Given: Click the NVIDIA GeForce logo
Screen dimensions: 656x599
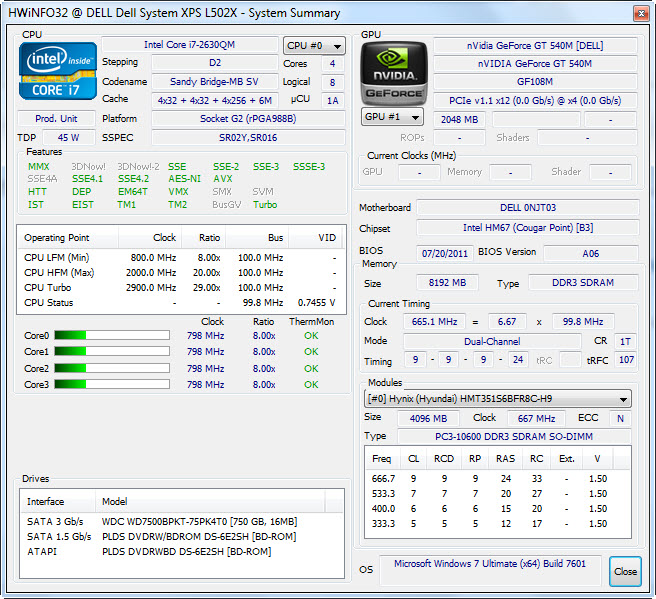Looking at the screenshot, I should [x=394, y=73].
